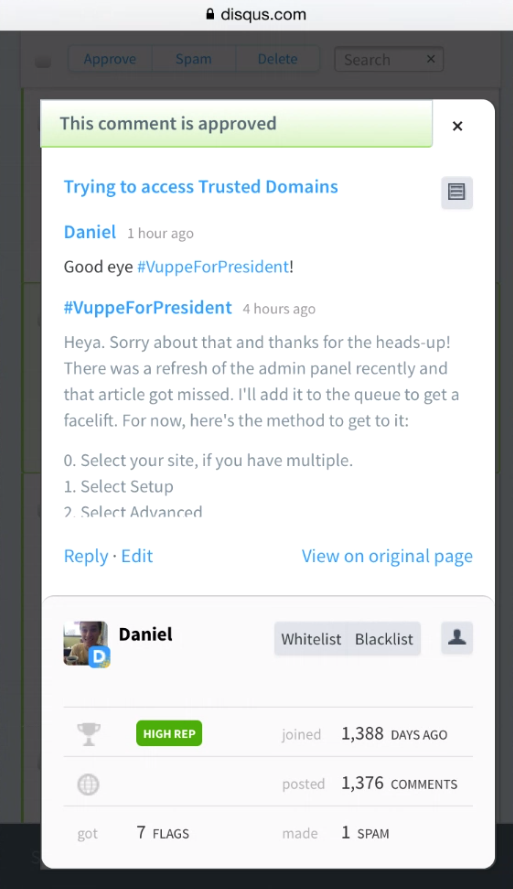Click the Approve toolbar button
The height and width of the screenshot is (889, 513).
(110, 59)
